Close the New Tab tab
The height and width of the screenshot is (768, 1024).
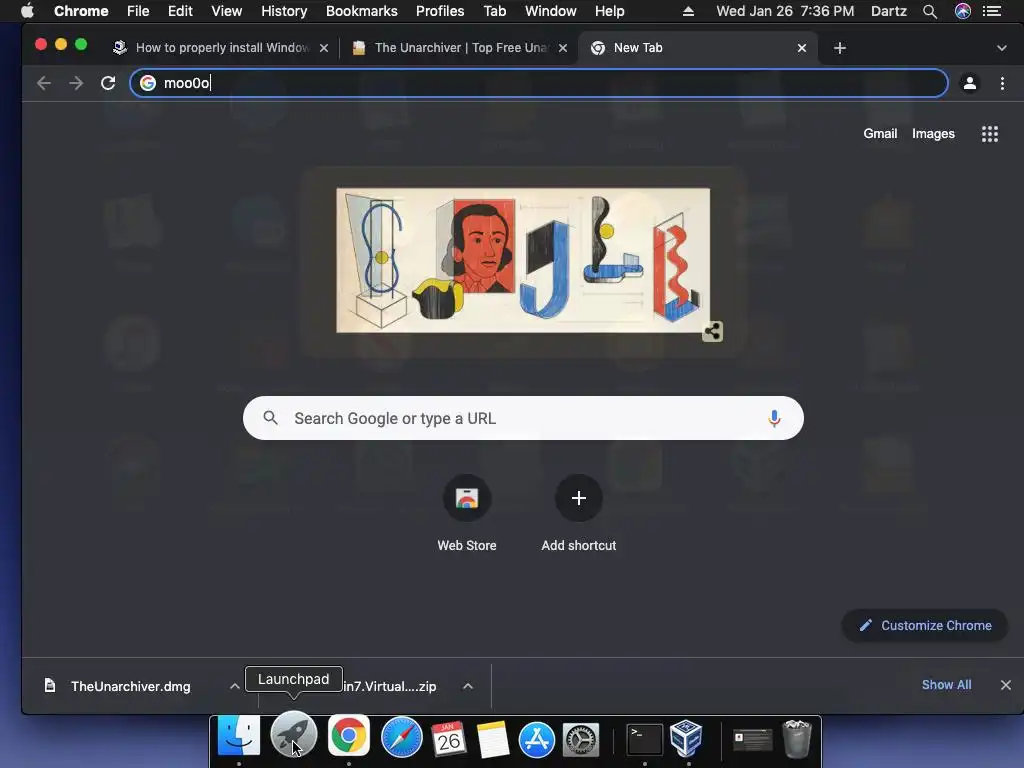[802, 48]
